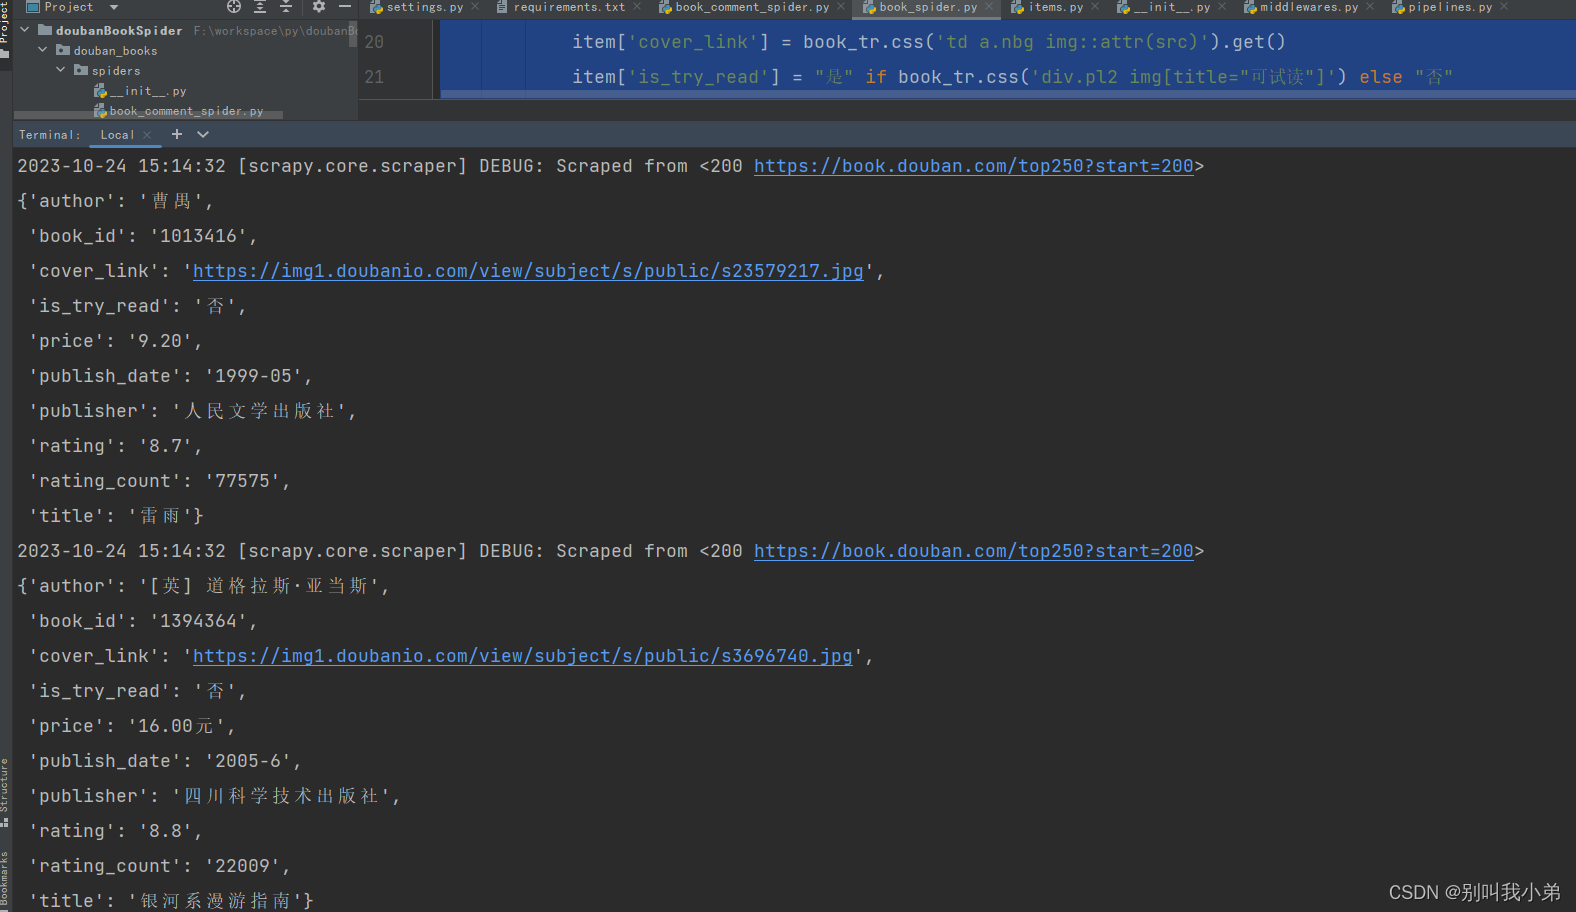Open first top250?start=200 scraped link
Screen dimensions: 1576x912
point(973,166)
